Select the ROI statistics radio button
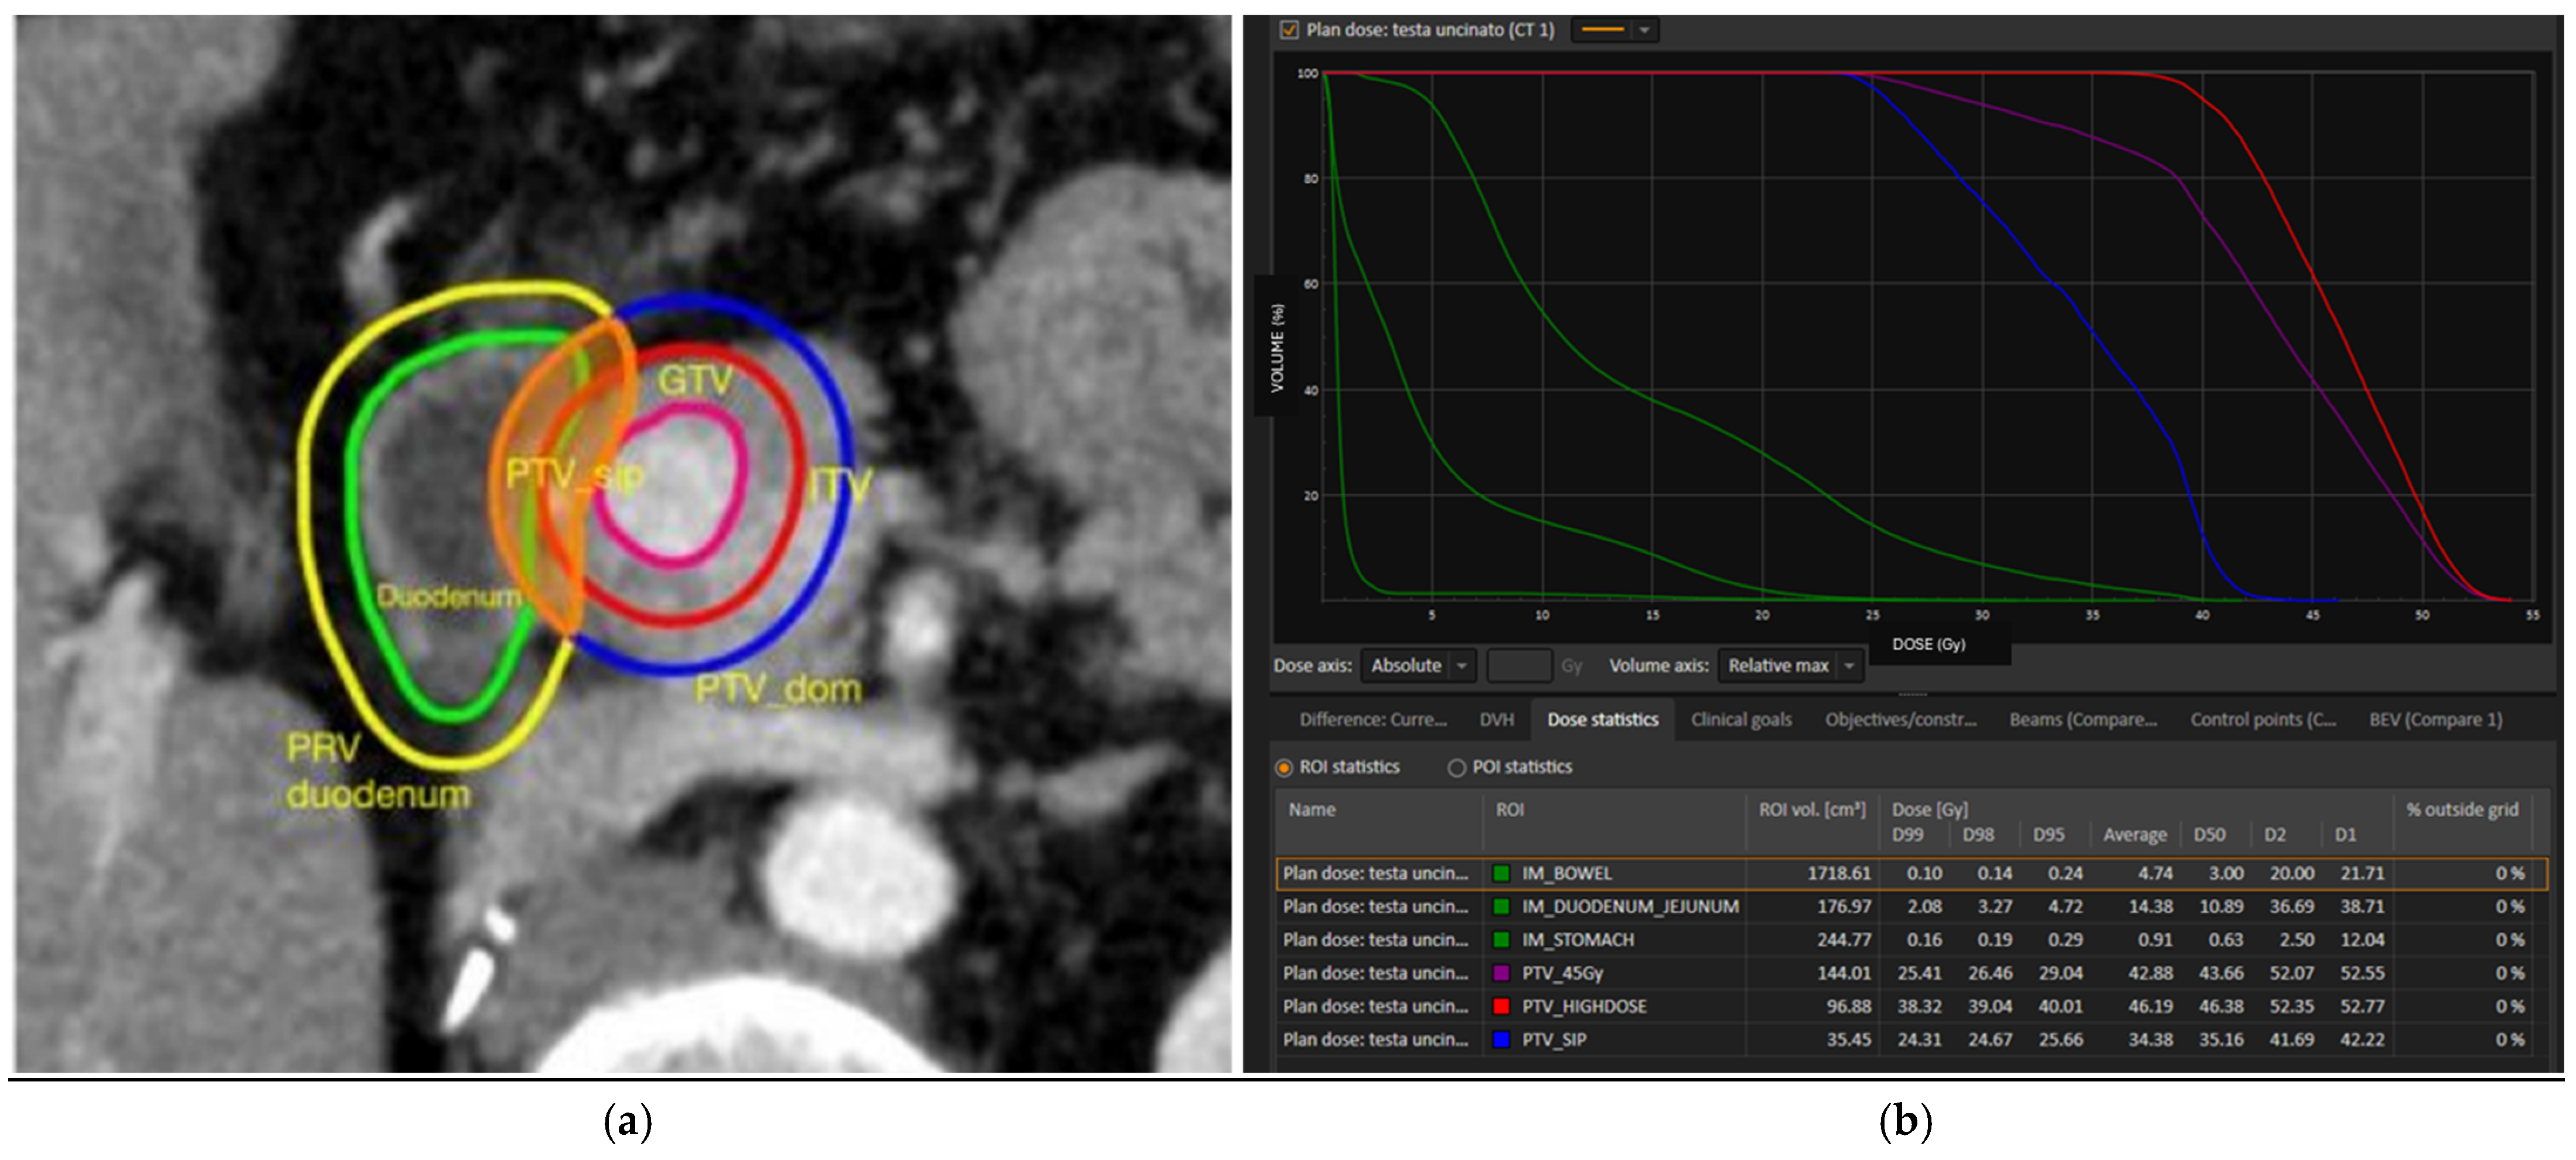 1284,767
